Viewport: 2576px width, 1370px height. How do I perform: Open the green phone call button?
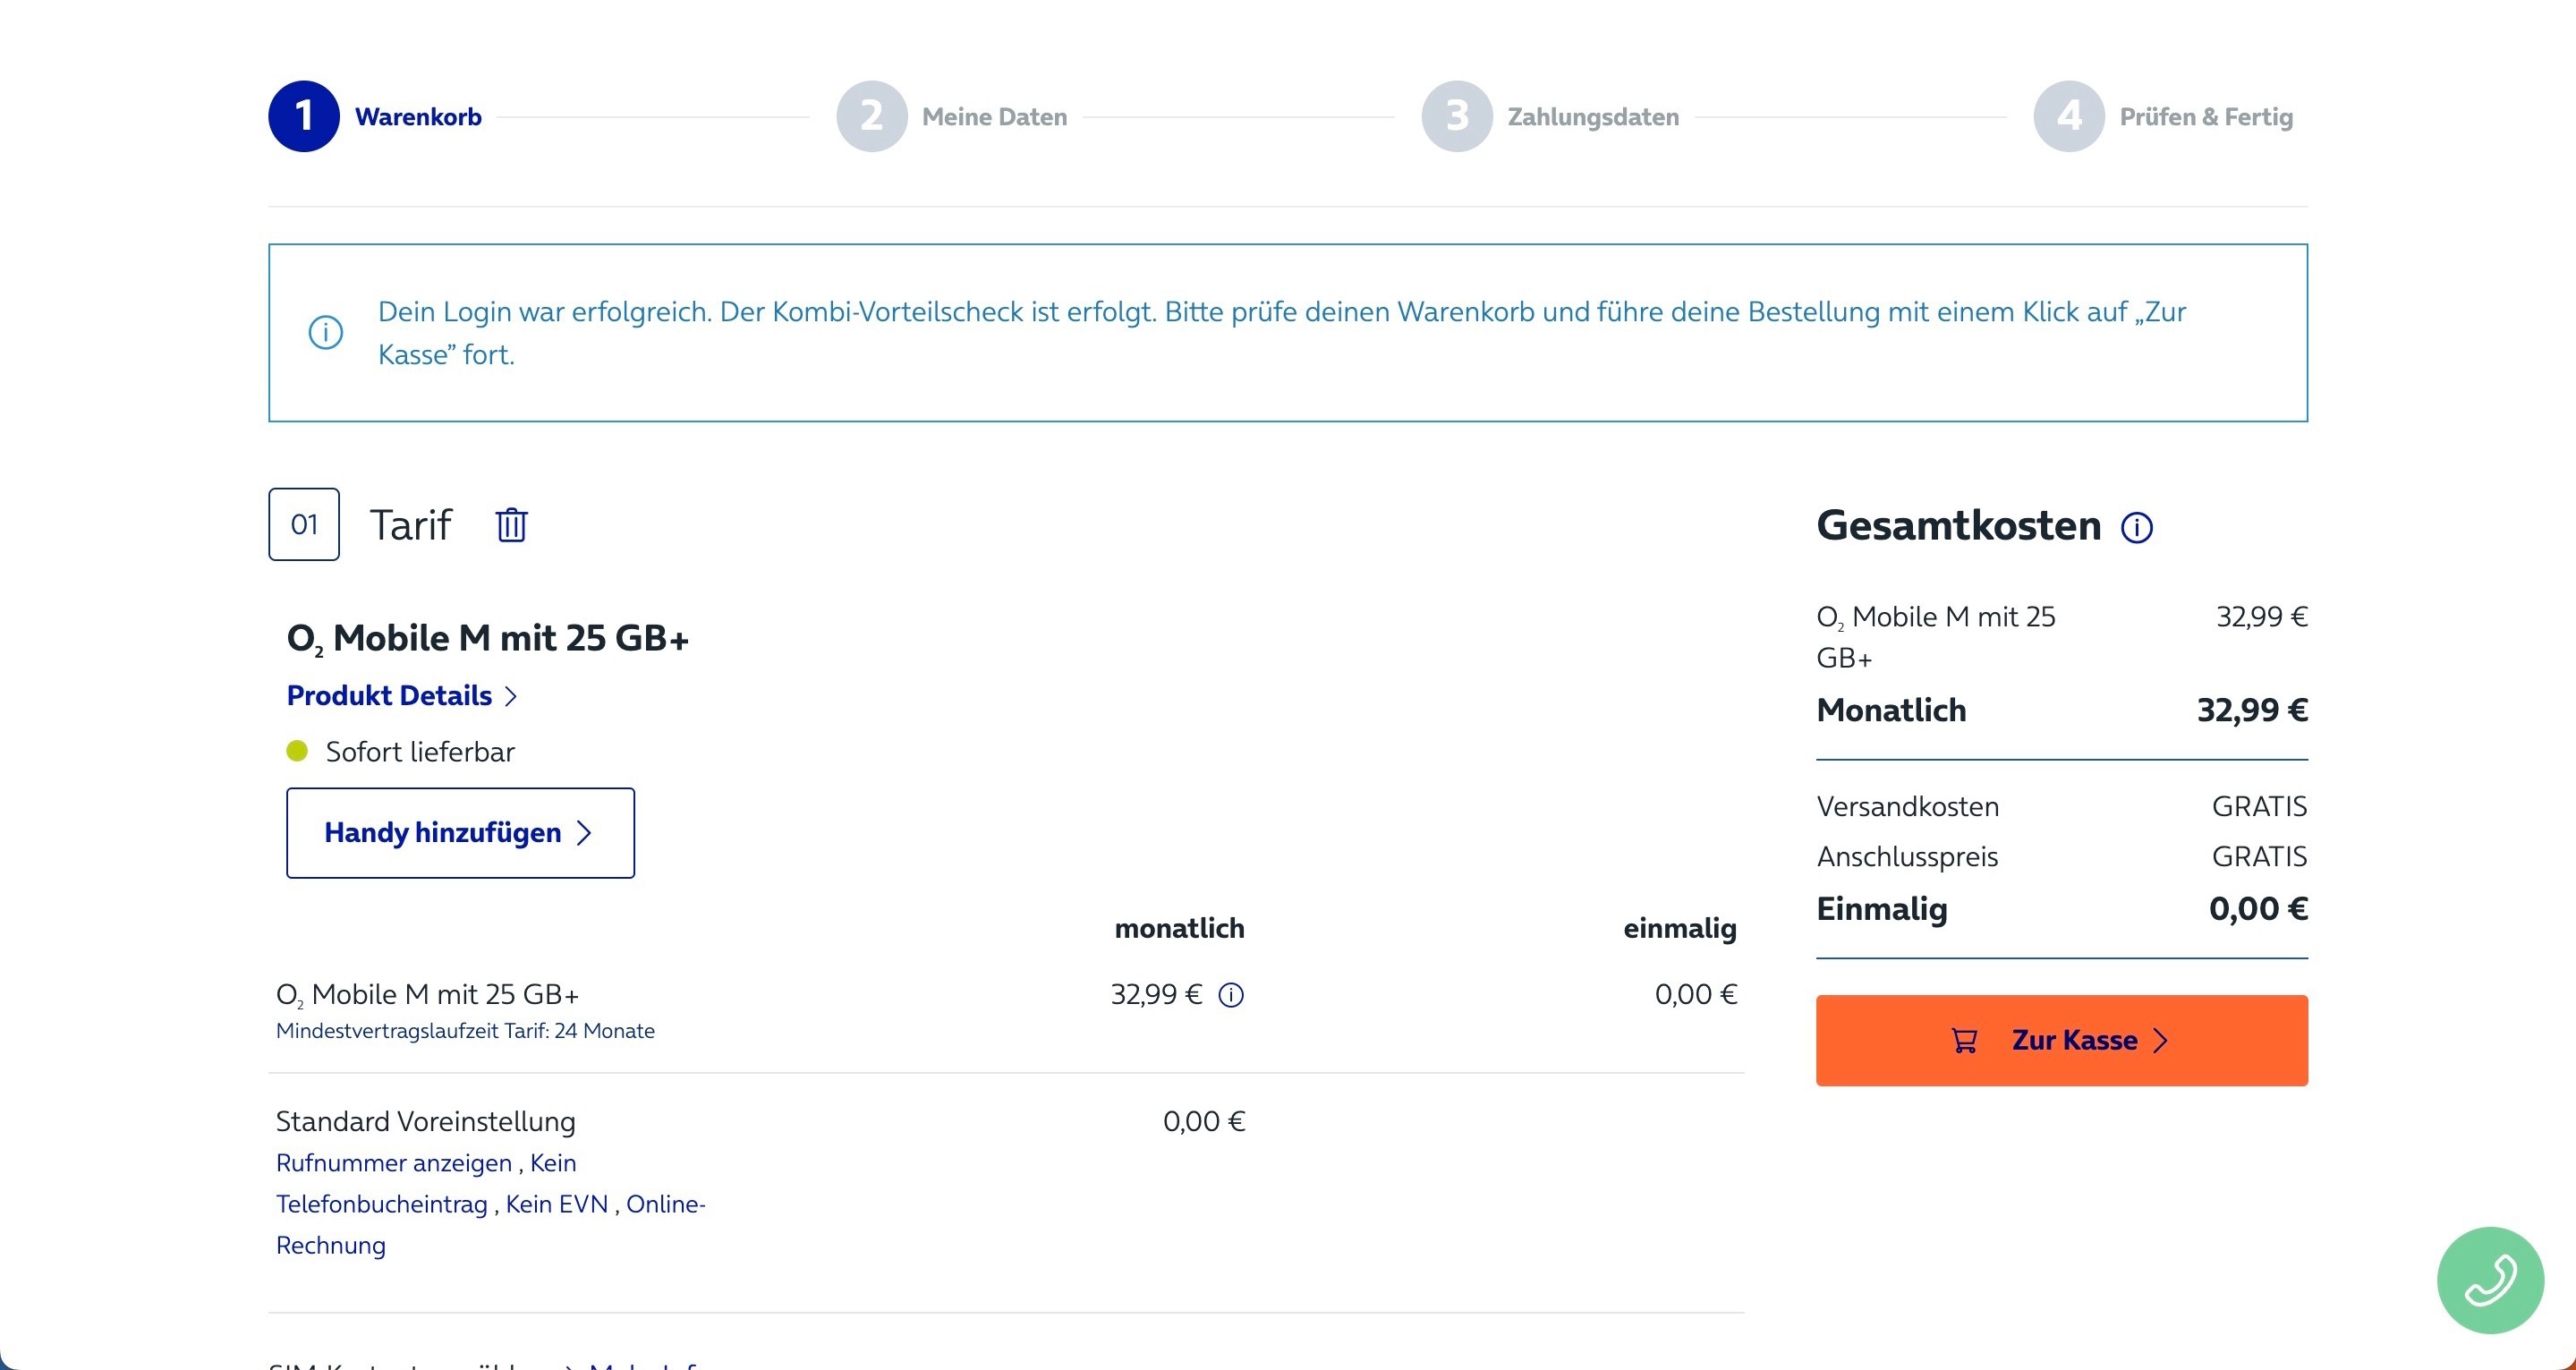2490,1280
